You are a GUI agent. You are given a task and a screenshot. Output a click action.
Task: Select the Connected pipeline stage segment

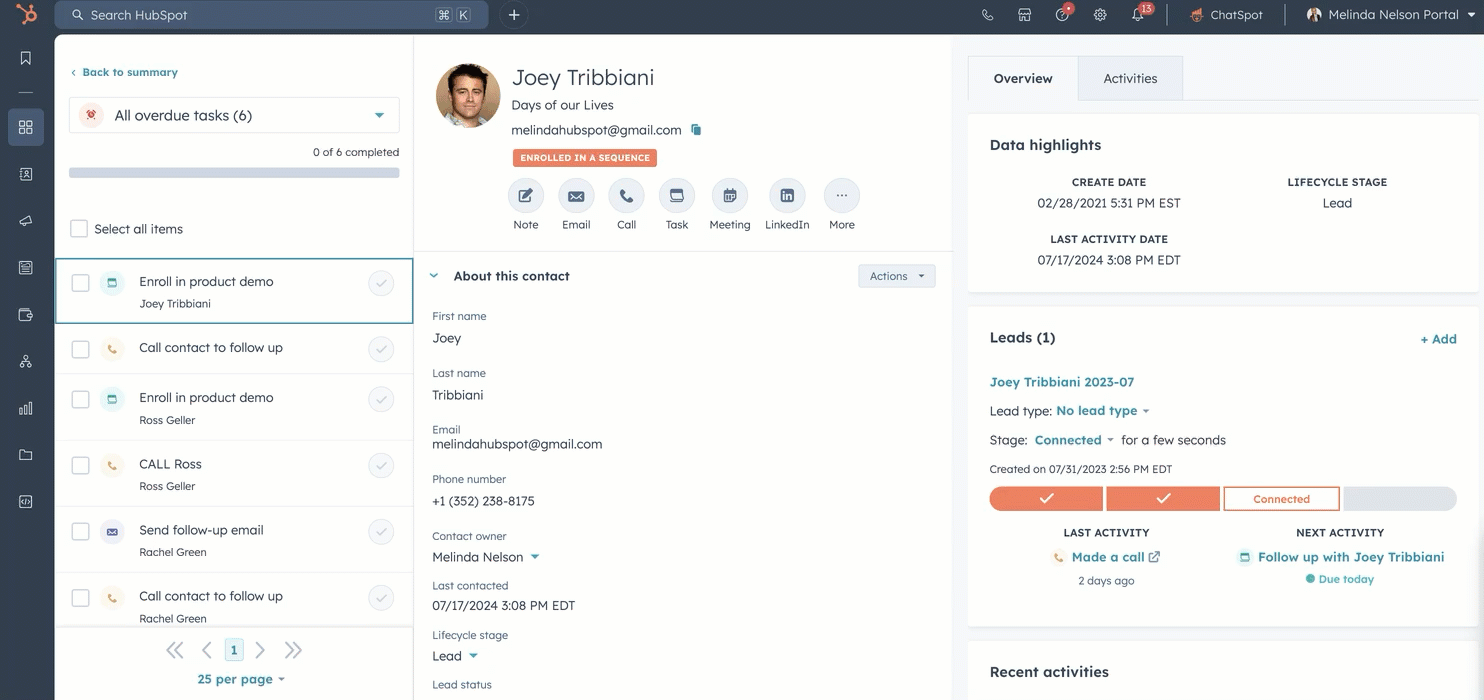1281,499
